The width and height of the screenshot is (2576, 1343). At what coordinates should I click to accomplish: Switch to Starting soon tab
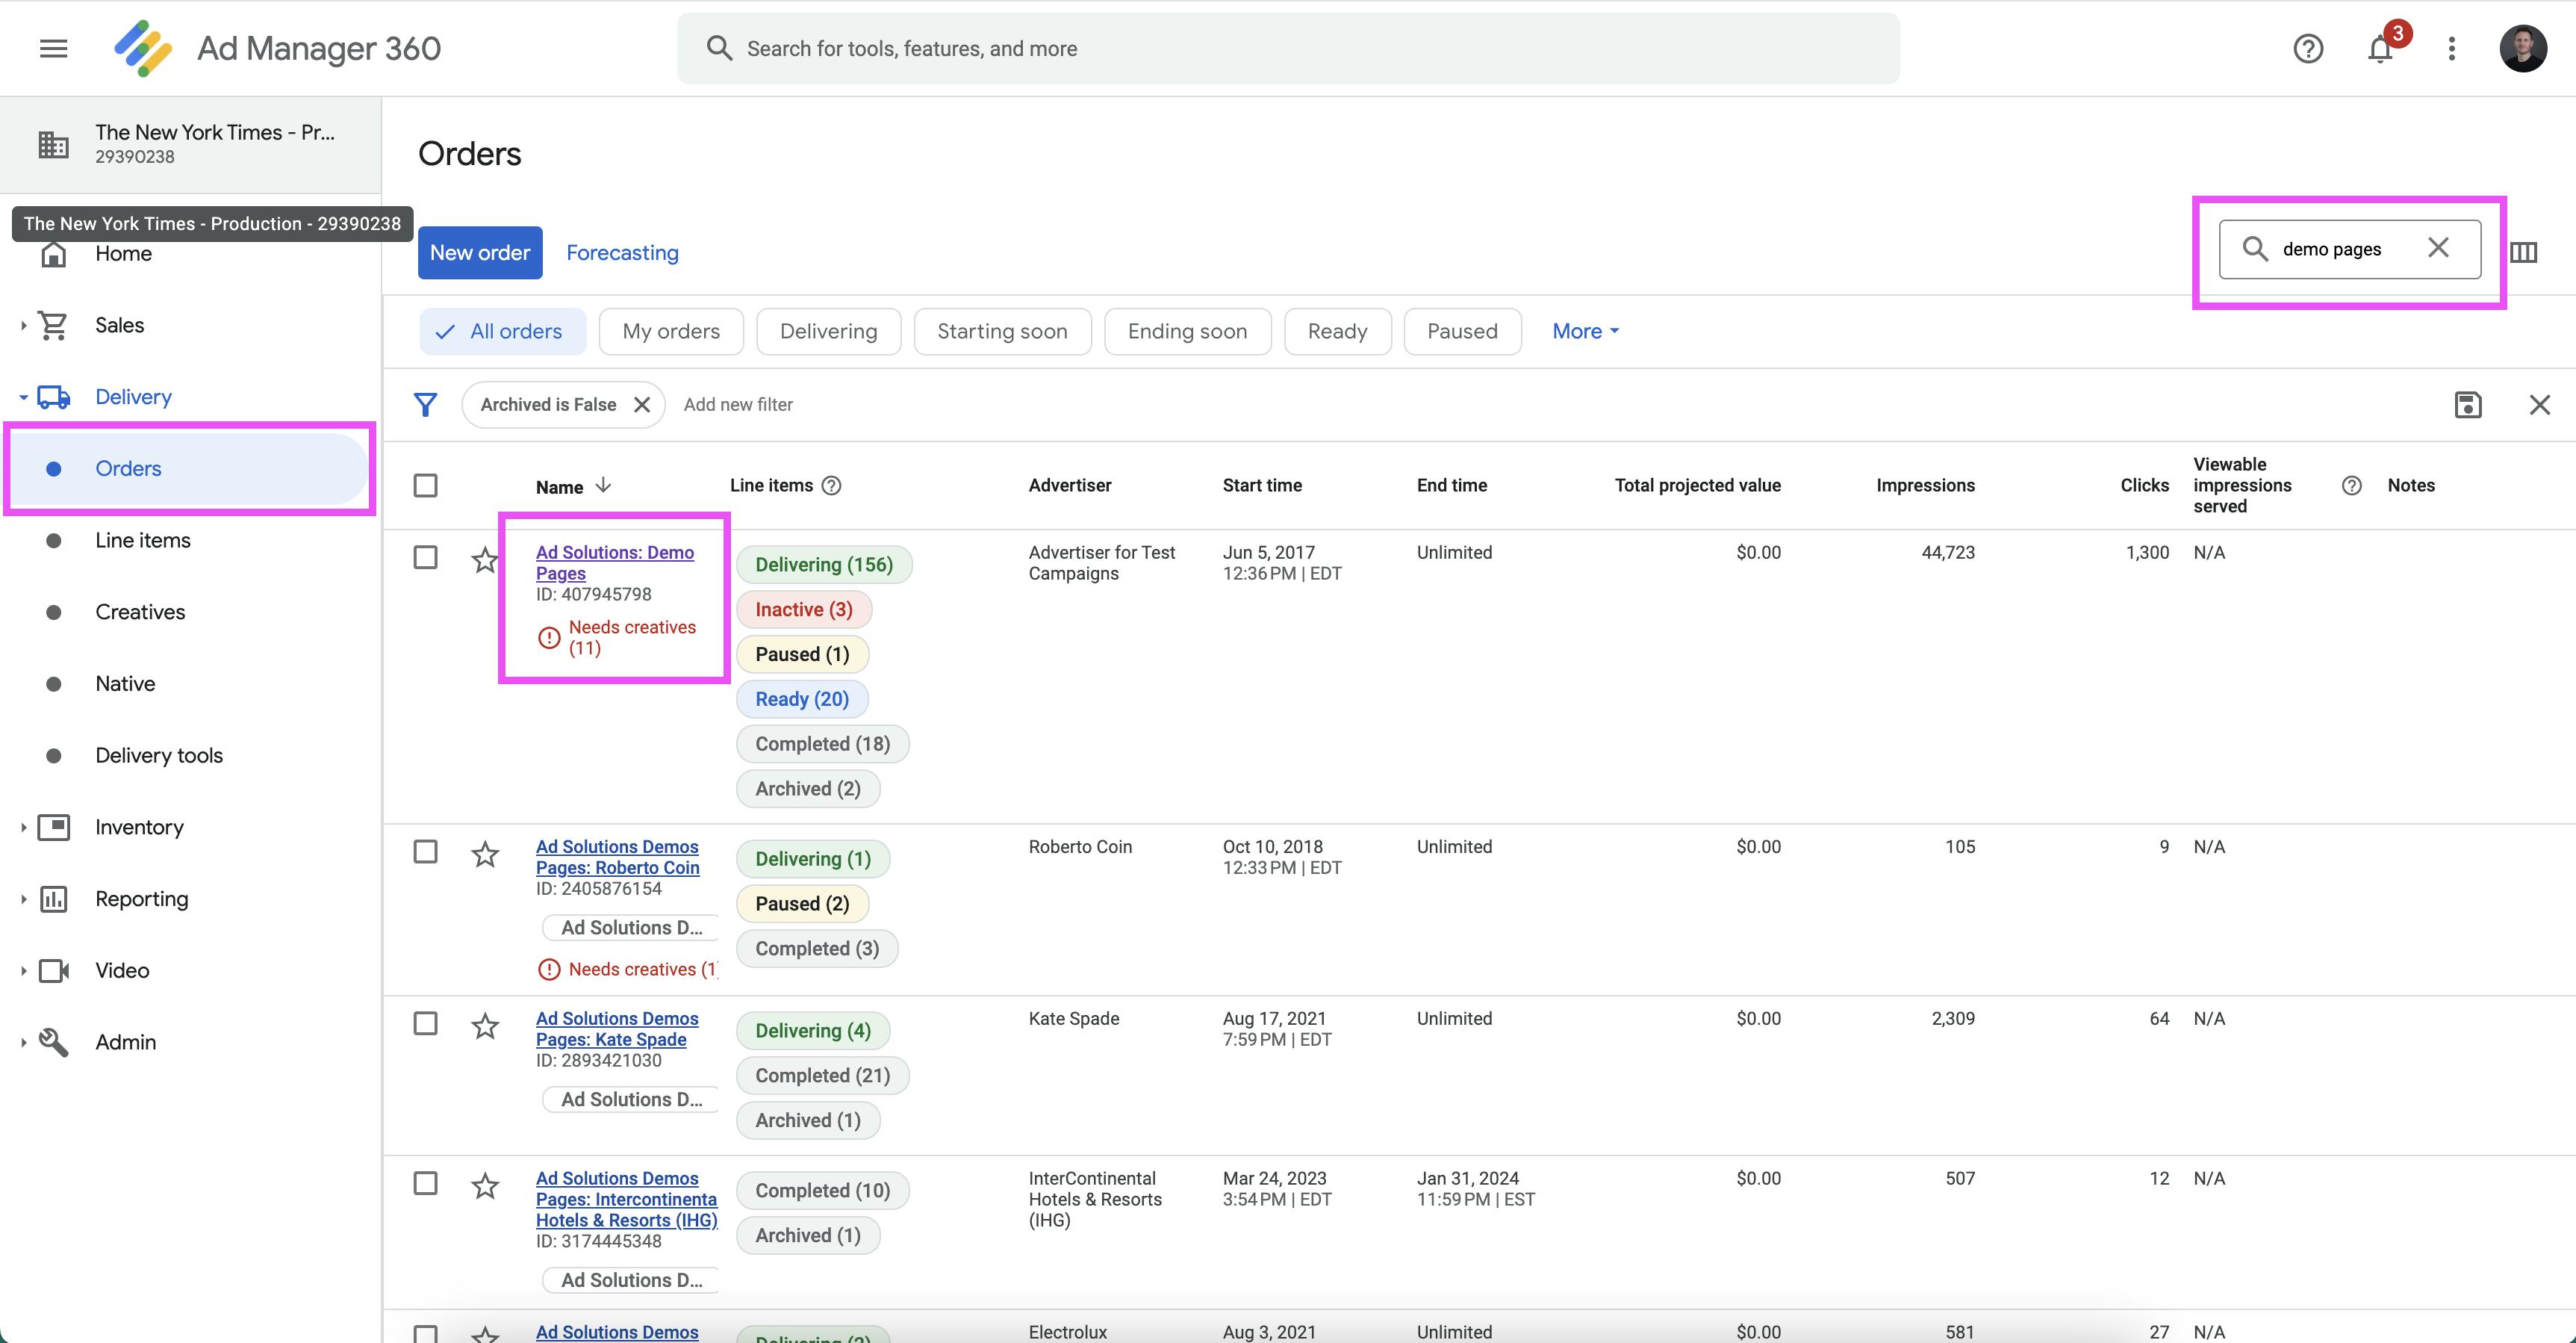tap(1002, 331)
